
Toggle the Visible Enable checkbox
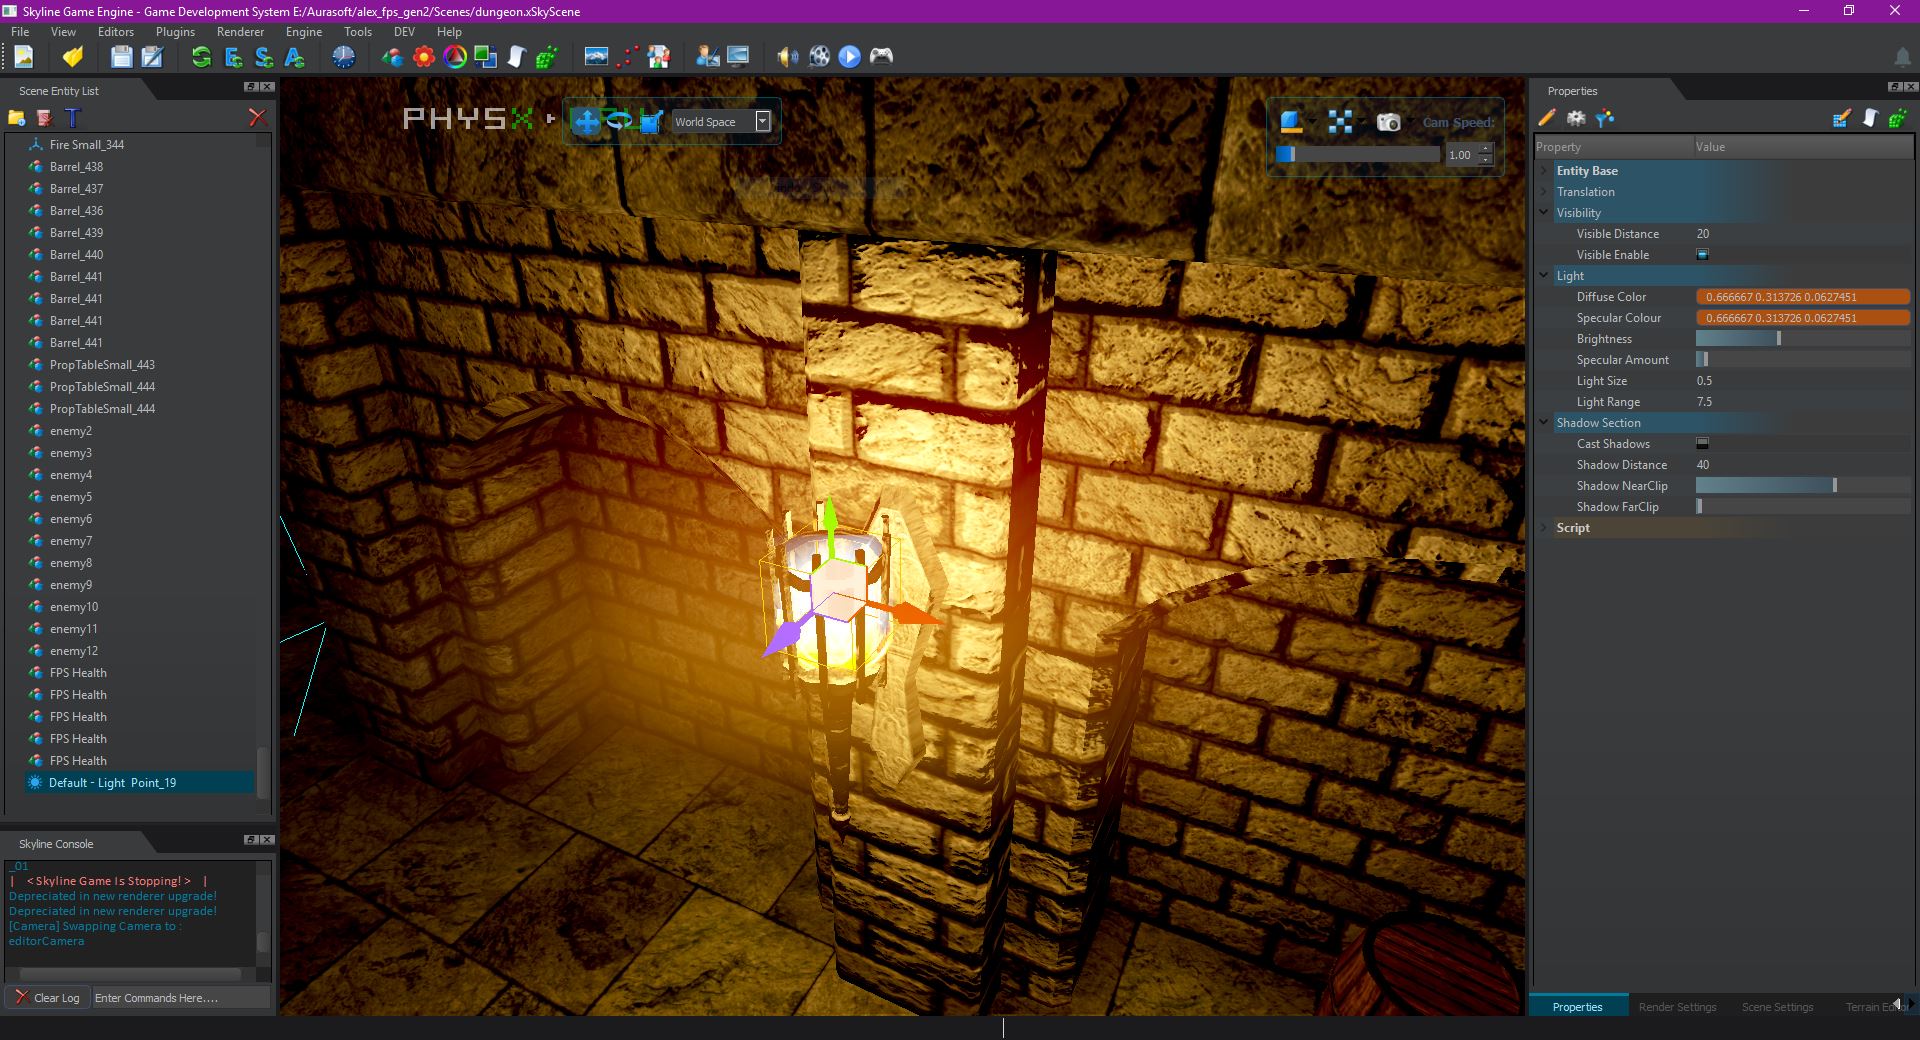[1702, 255]
